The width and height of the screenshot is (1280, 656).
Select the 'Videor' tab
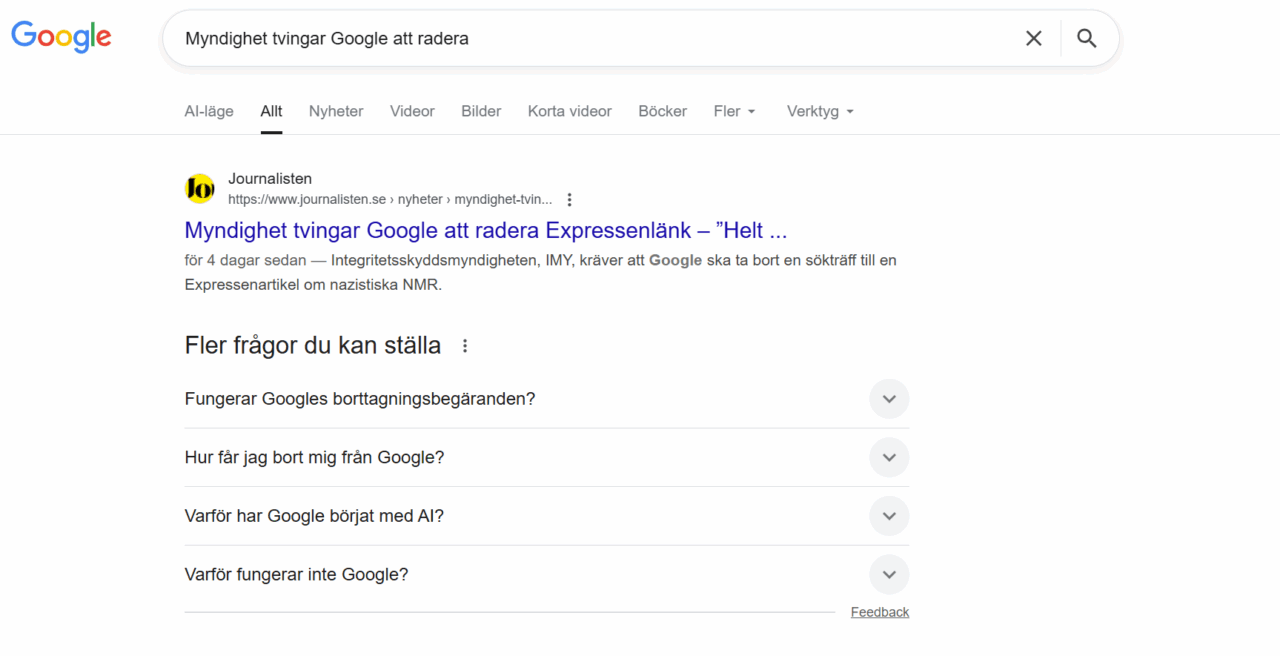tap(412, 111)
